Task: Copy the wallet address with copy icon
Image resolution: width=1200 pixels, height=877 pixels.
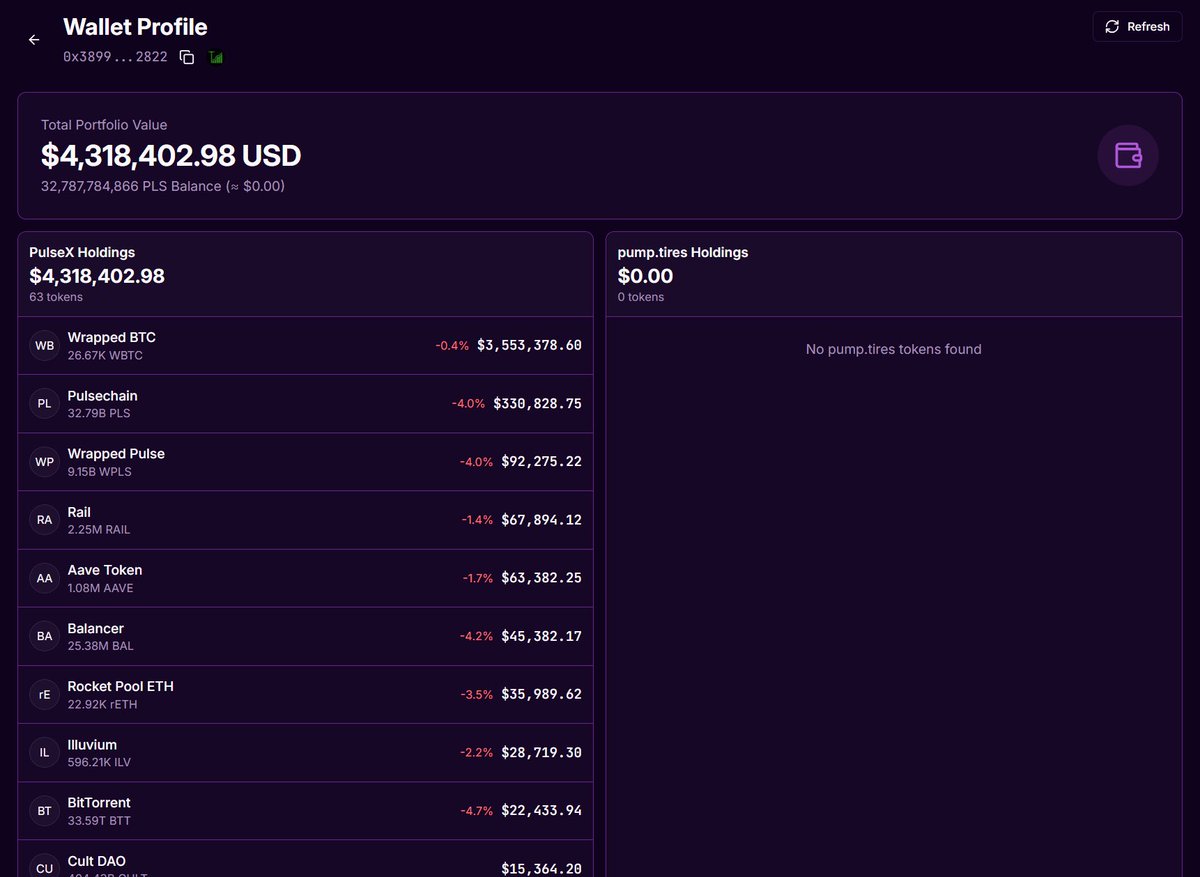Action: 187,57
